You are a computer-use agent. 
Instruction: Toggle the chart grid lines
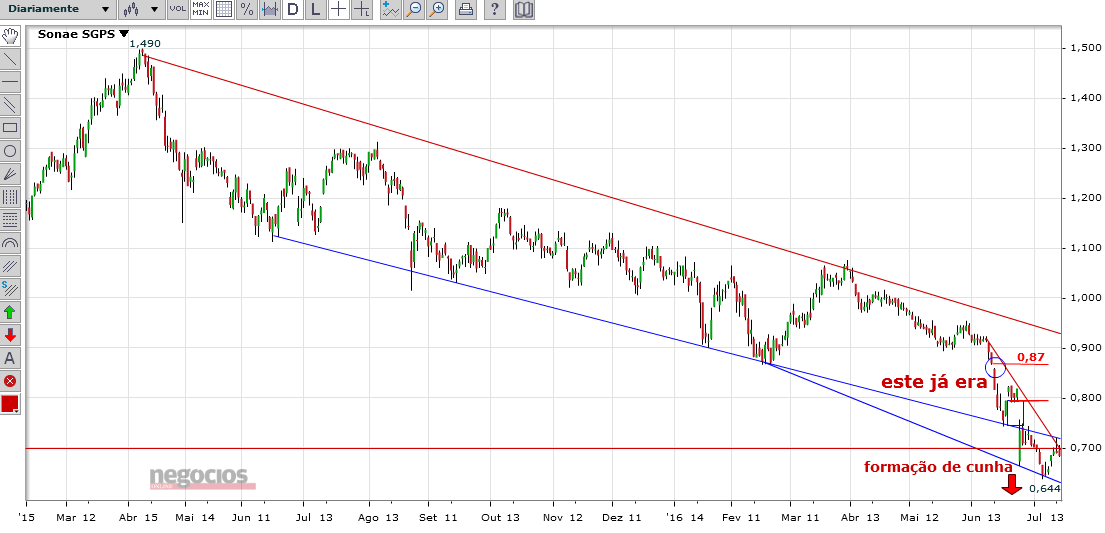223,9
